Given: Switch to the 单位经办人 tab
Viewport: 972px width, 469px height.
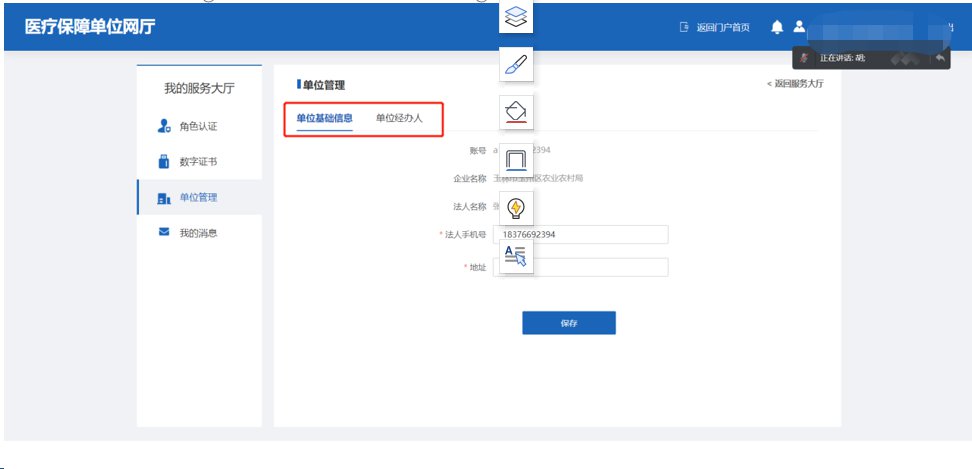Looking at the screenshot, I should pyautogui.click(x=399, y=118).
